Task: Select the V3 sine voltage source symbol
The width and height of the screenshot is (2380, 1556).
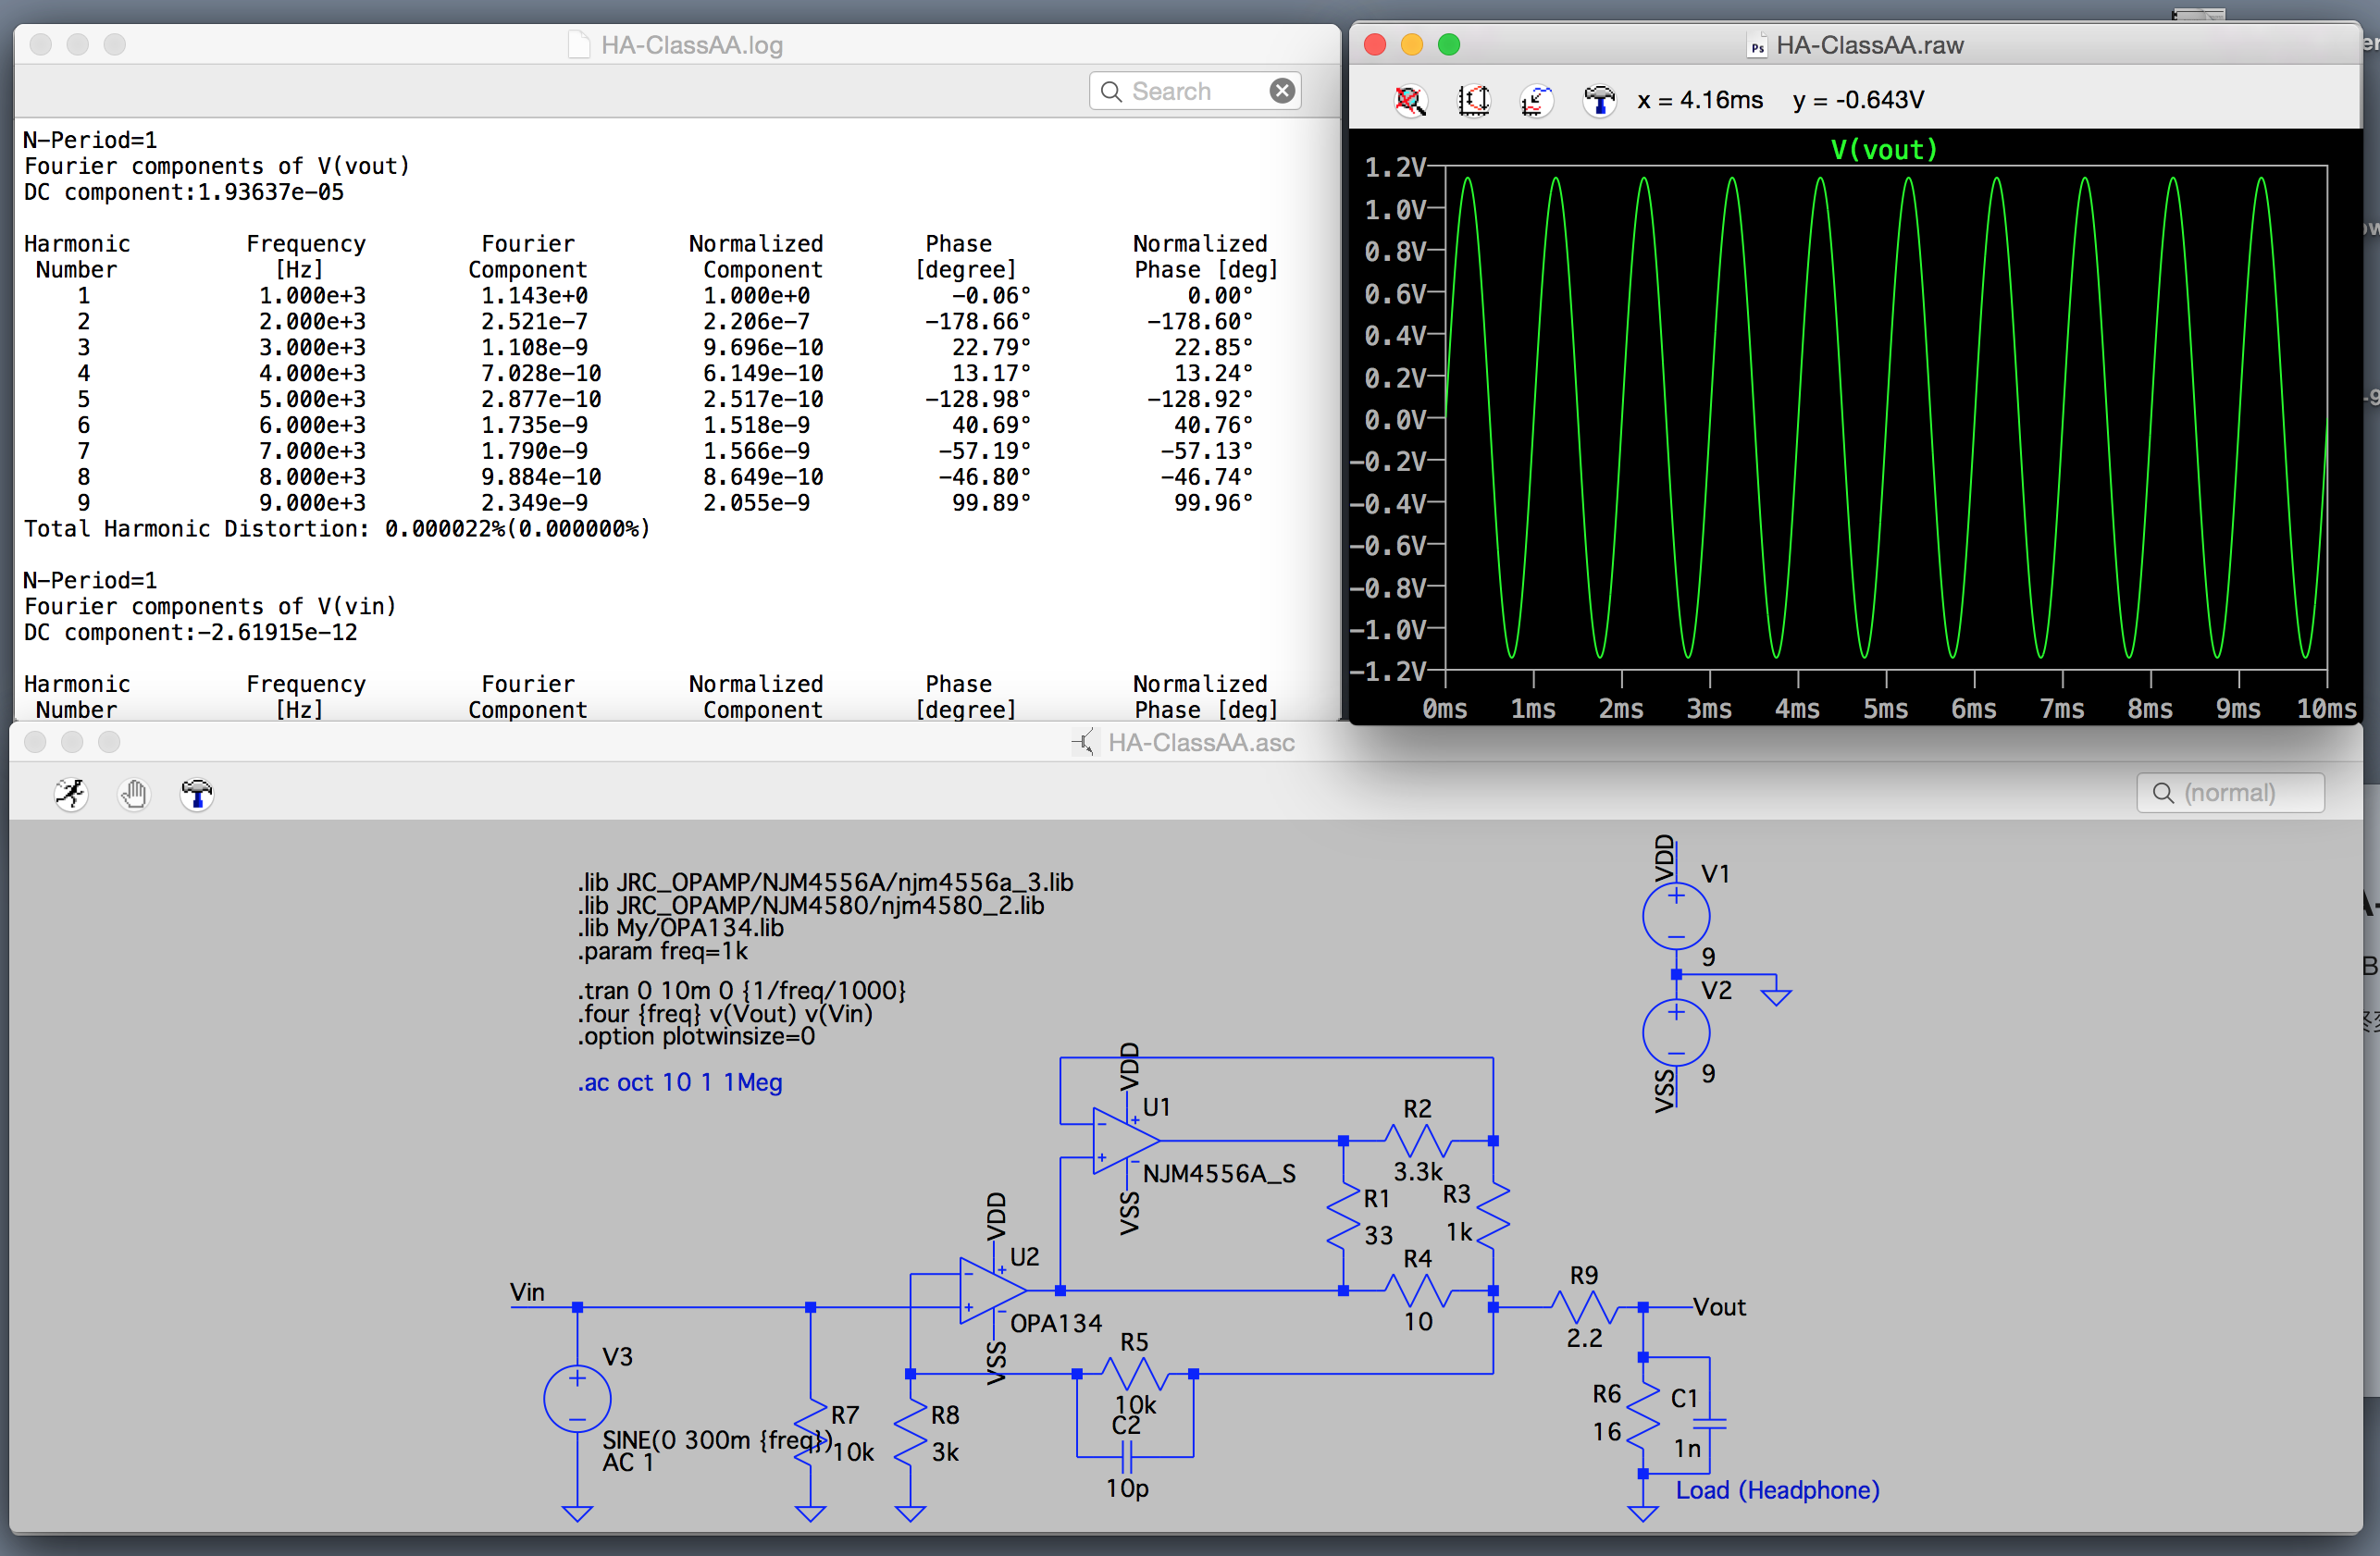Action: [x=577, y=1398]
